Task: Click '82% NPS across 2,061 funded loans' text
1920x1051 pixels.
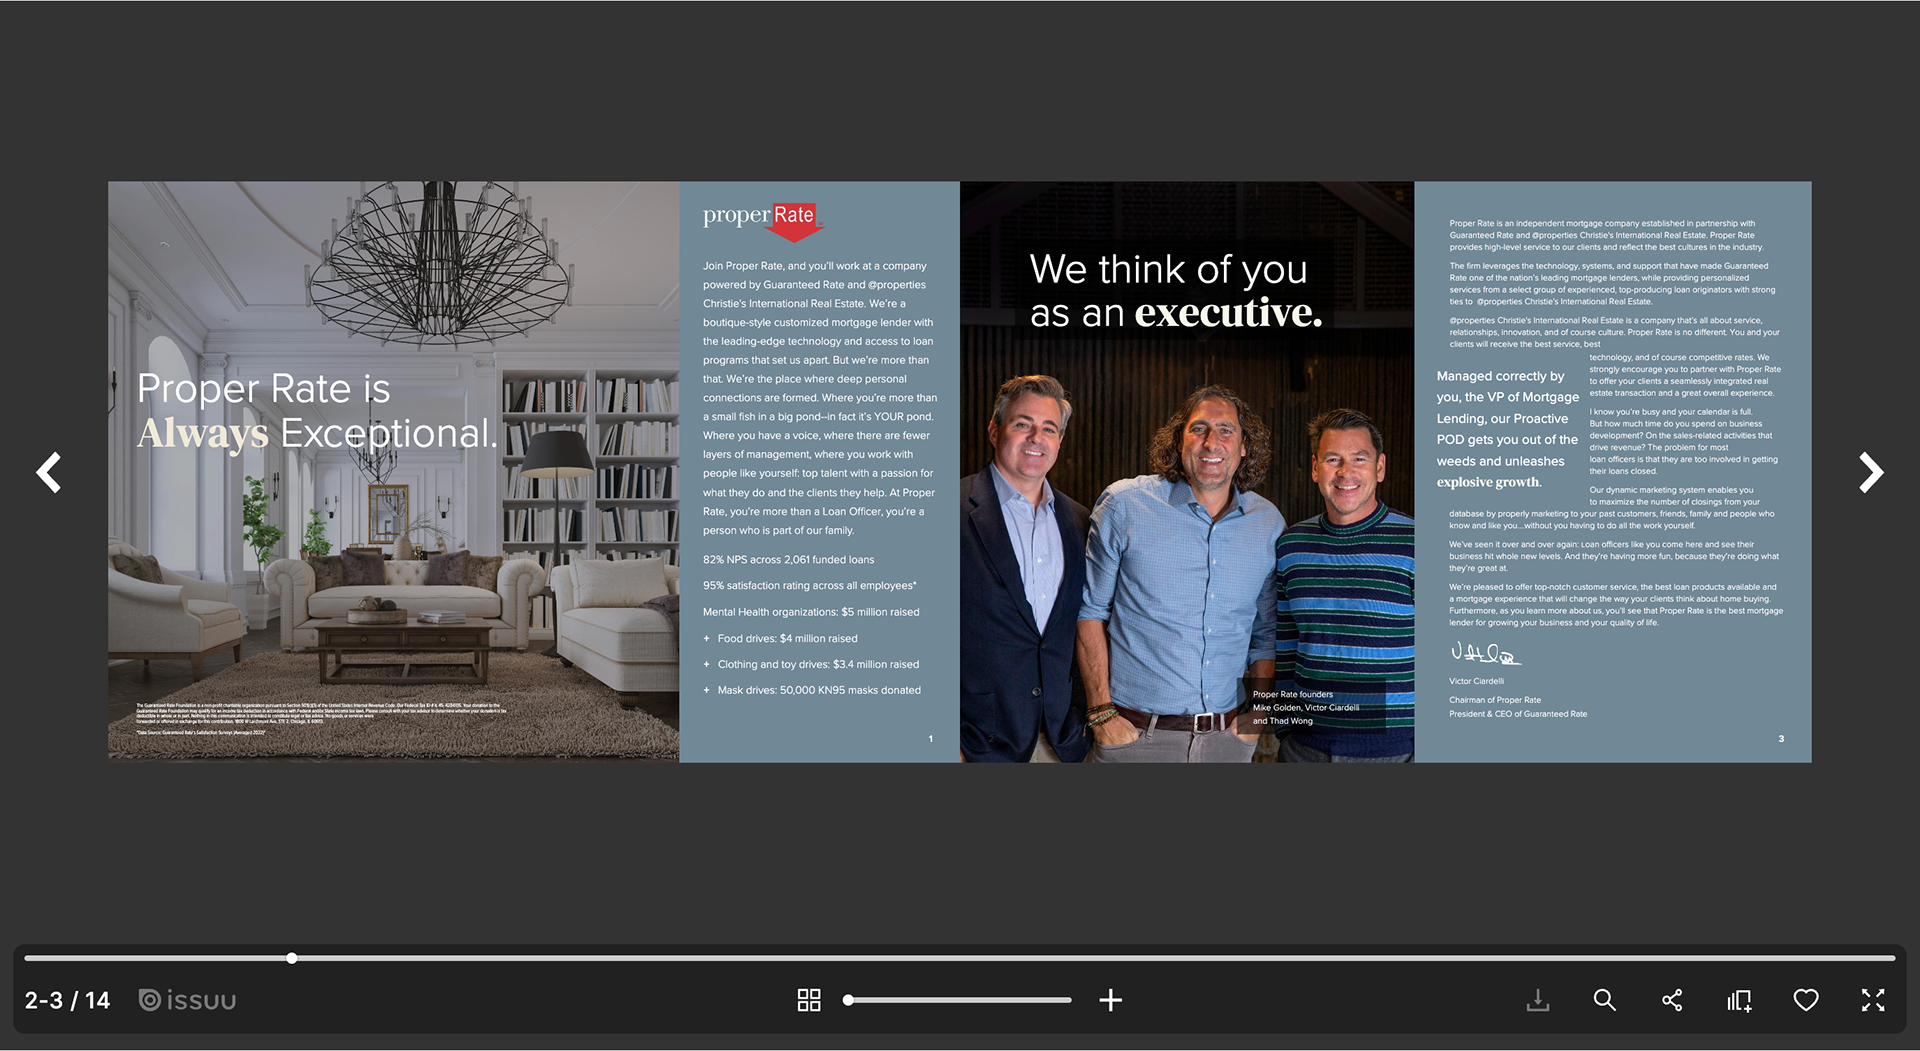Action: 788,560
